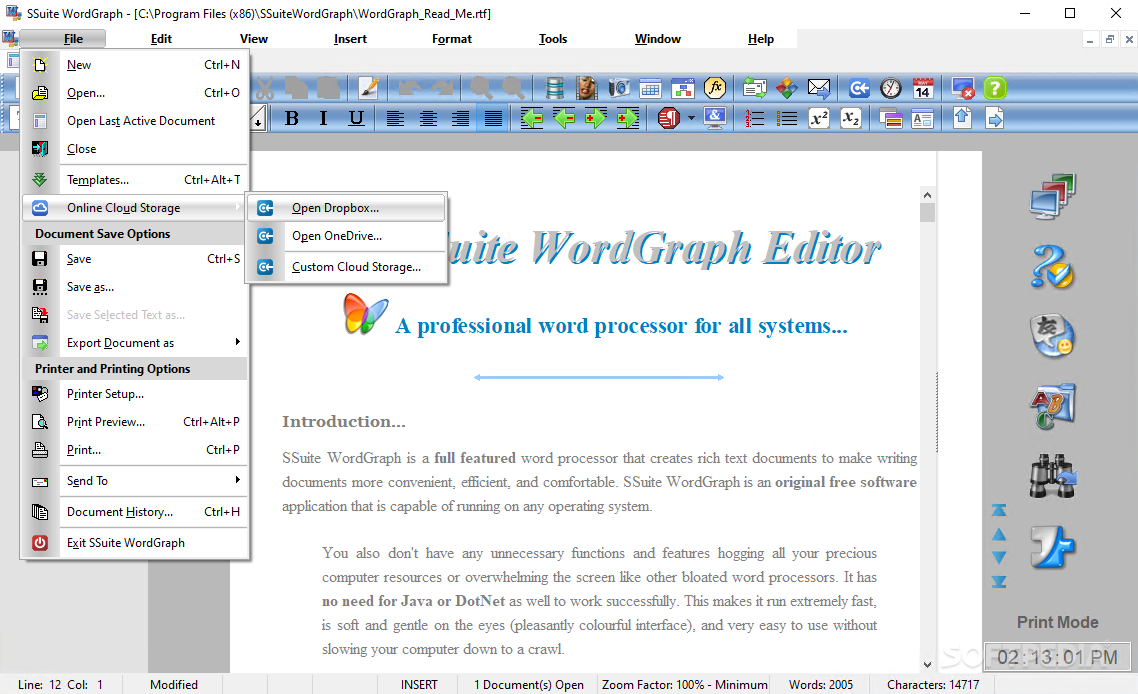Viewport: 1138px width, 694px height.
Task: Open the Help menu
Action: coord(761,39)
